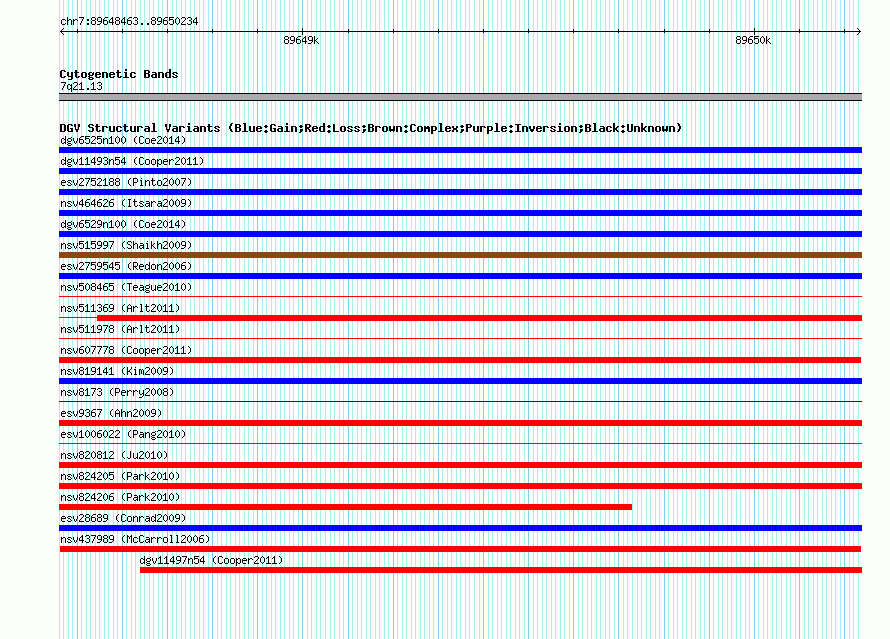Click the right arrow on the ruler
This screenshot has height=639, width=890.
tap(859, 32)
